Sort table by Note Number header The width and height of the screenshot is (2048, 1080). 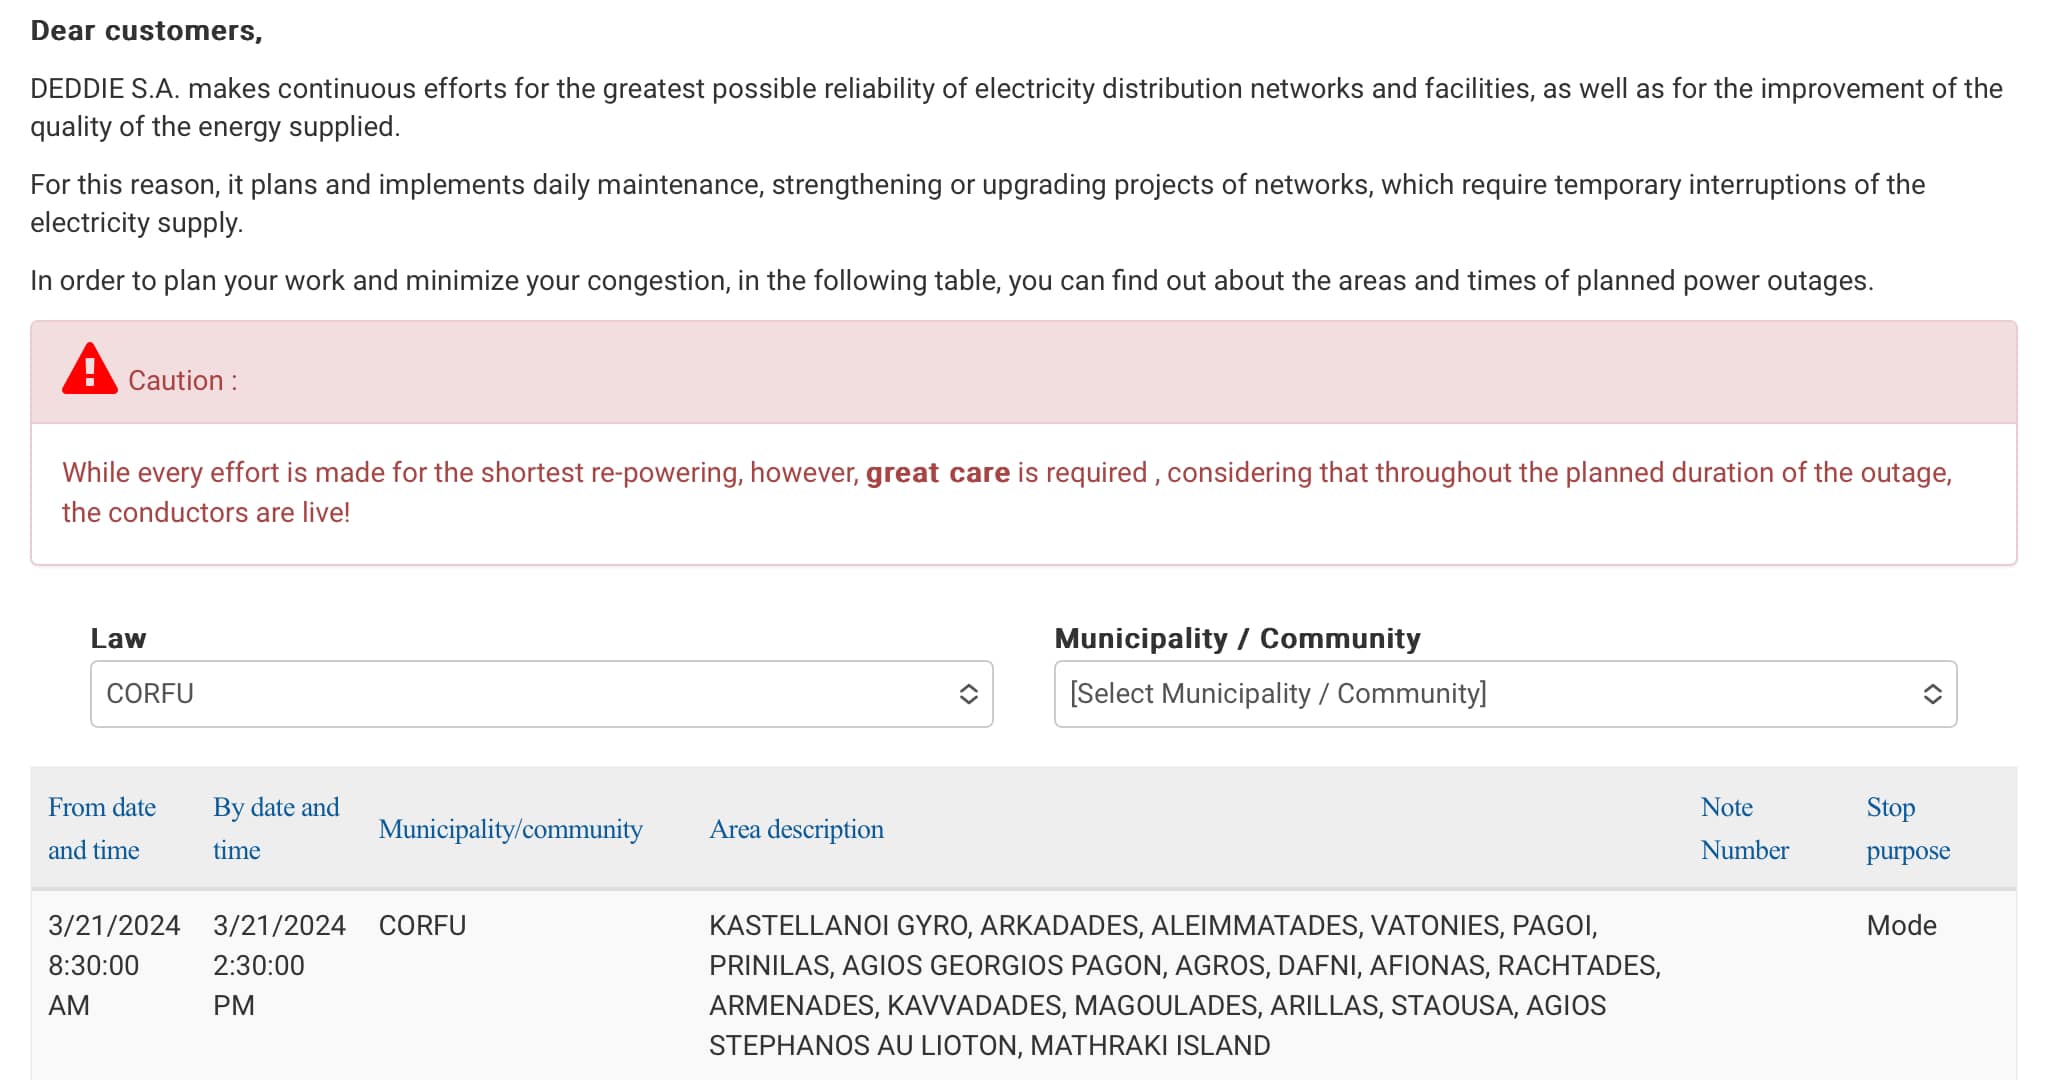[x=1744, y=828]
